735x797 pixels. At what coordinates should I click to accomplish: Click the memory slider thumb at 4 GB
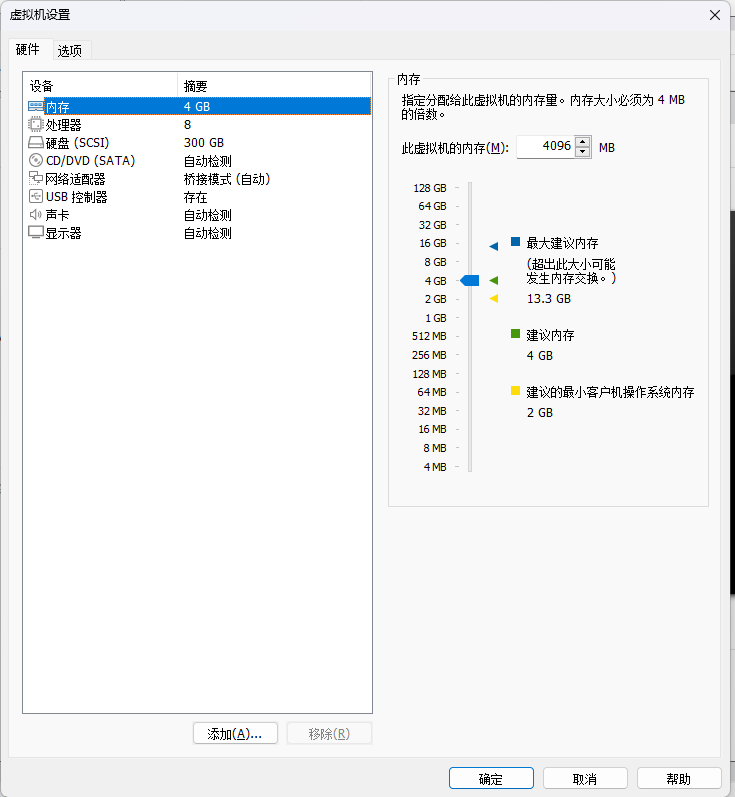(469, 281)
